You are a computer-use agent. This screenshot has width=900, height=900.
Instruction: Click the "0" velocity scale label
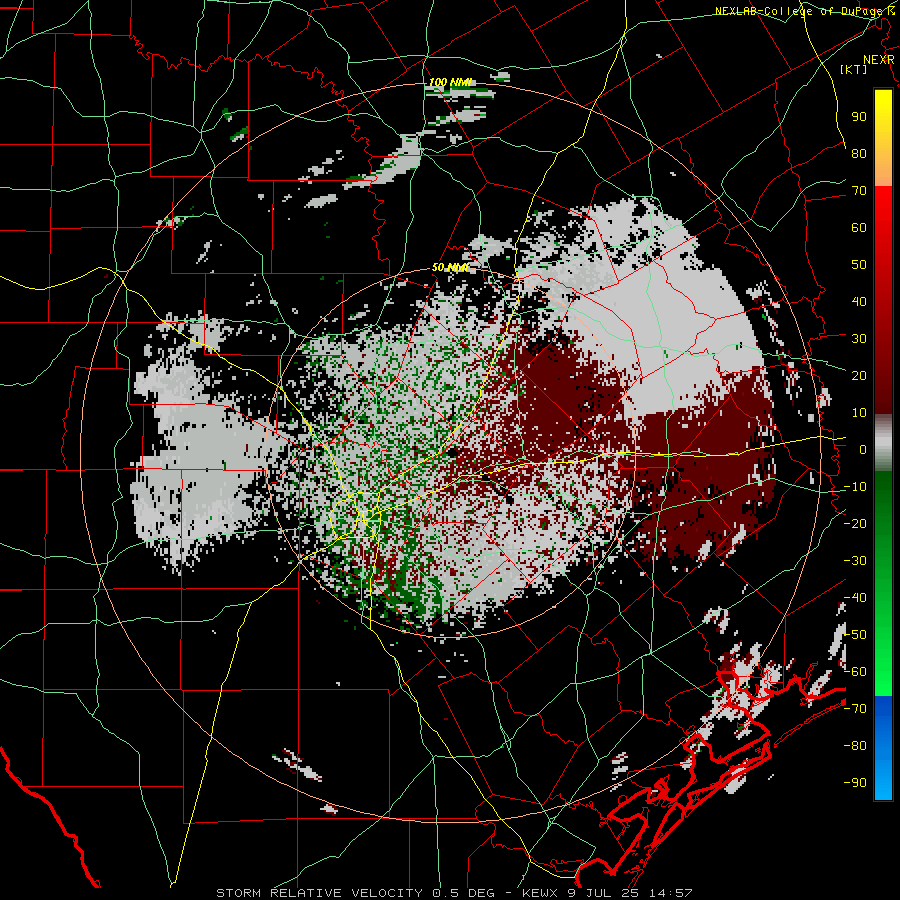(863, 449)
